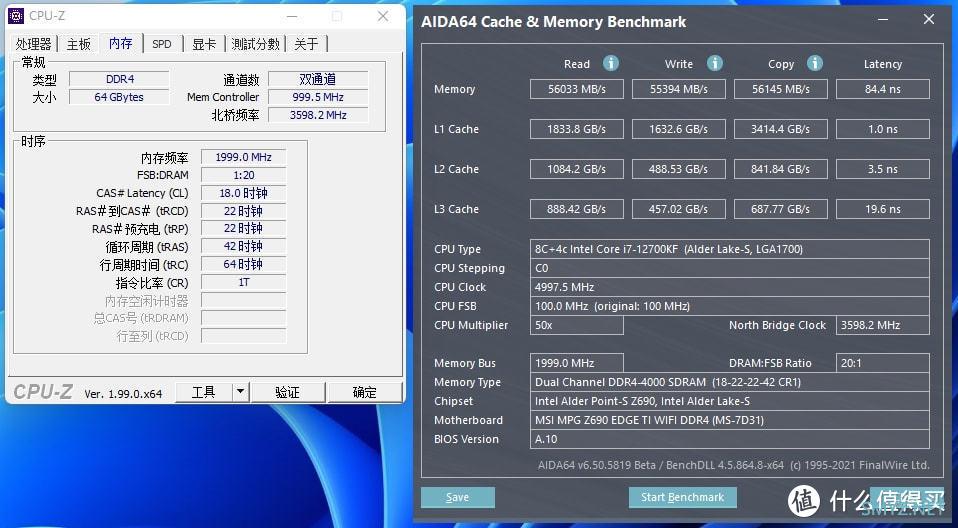Click L1 Cache Read value 1833.8 GB/s

click(577, 129)
